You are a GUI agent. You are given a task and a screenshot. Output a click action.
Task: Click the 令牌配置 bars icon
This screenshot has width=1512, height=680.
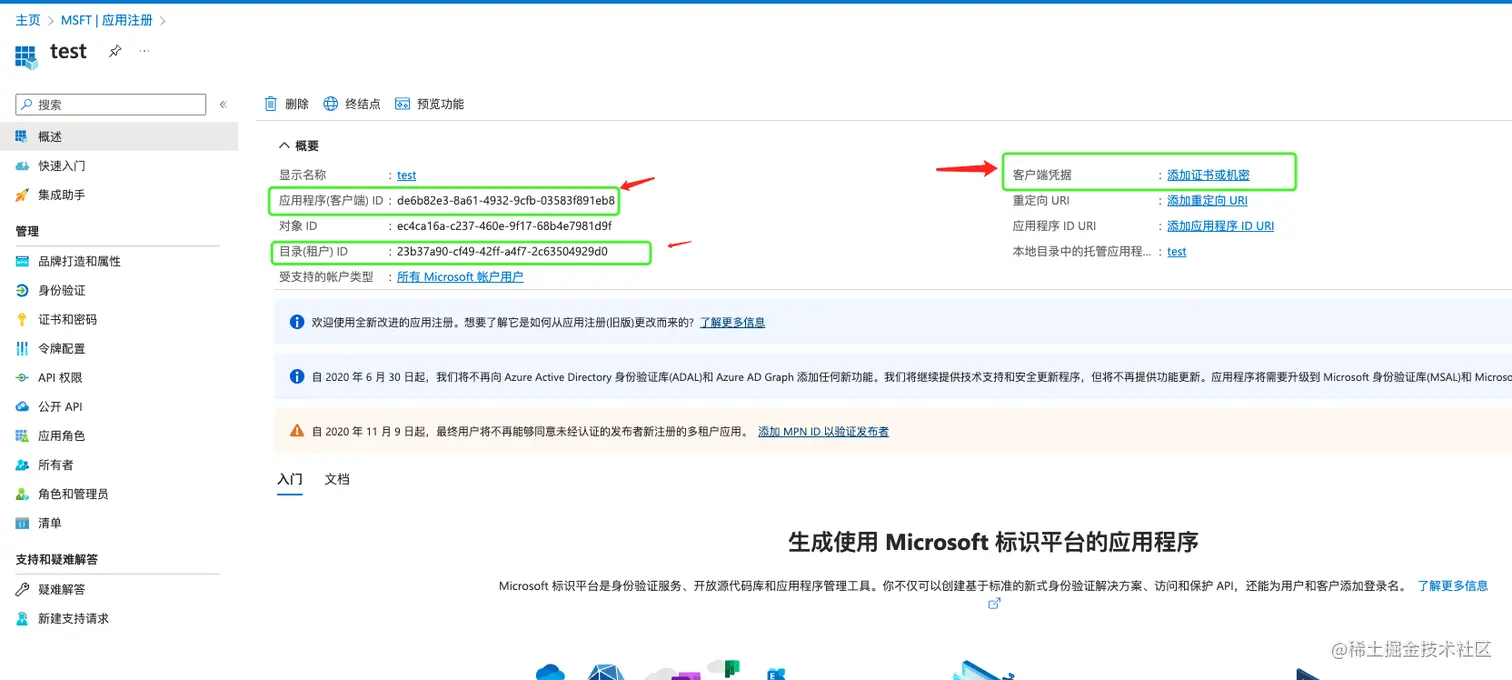click(22, 348)
